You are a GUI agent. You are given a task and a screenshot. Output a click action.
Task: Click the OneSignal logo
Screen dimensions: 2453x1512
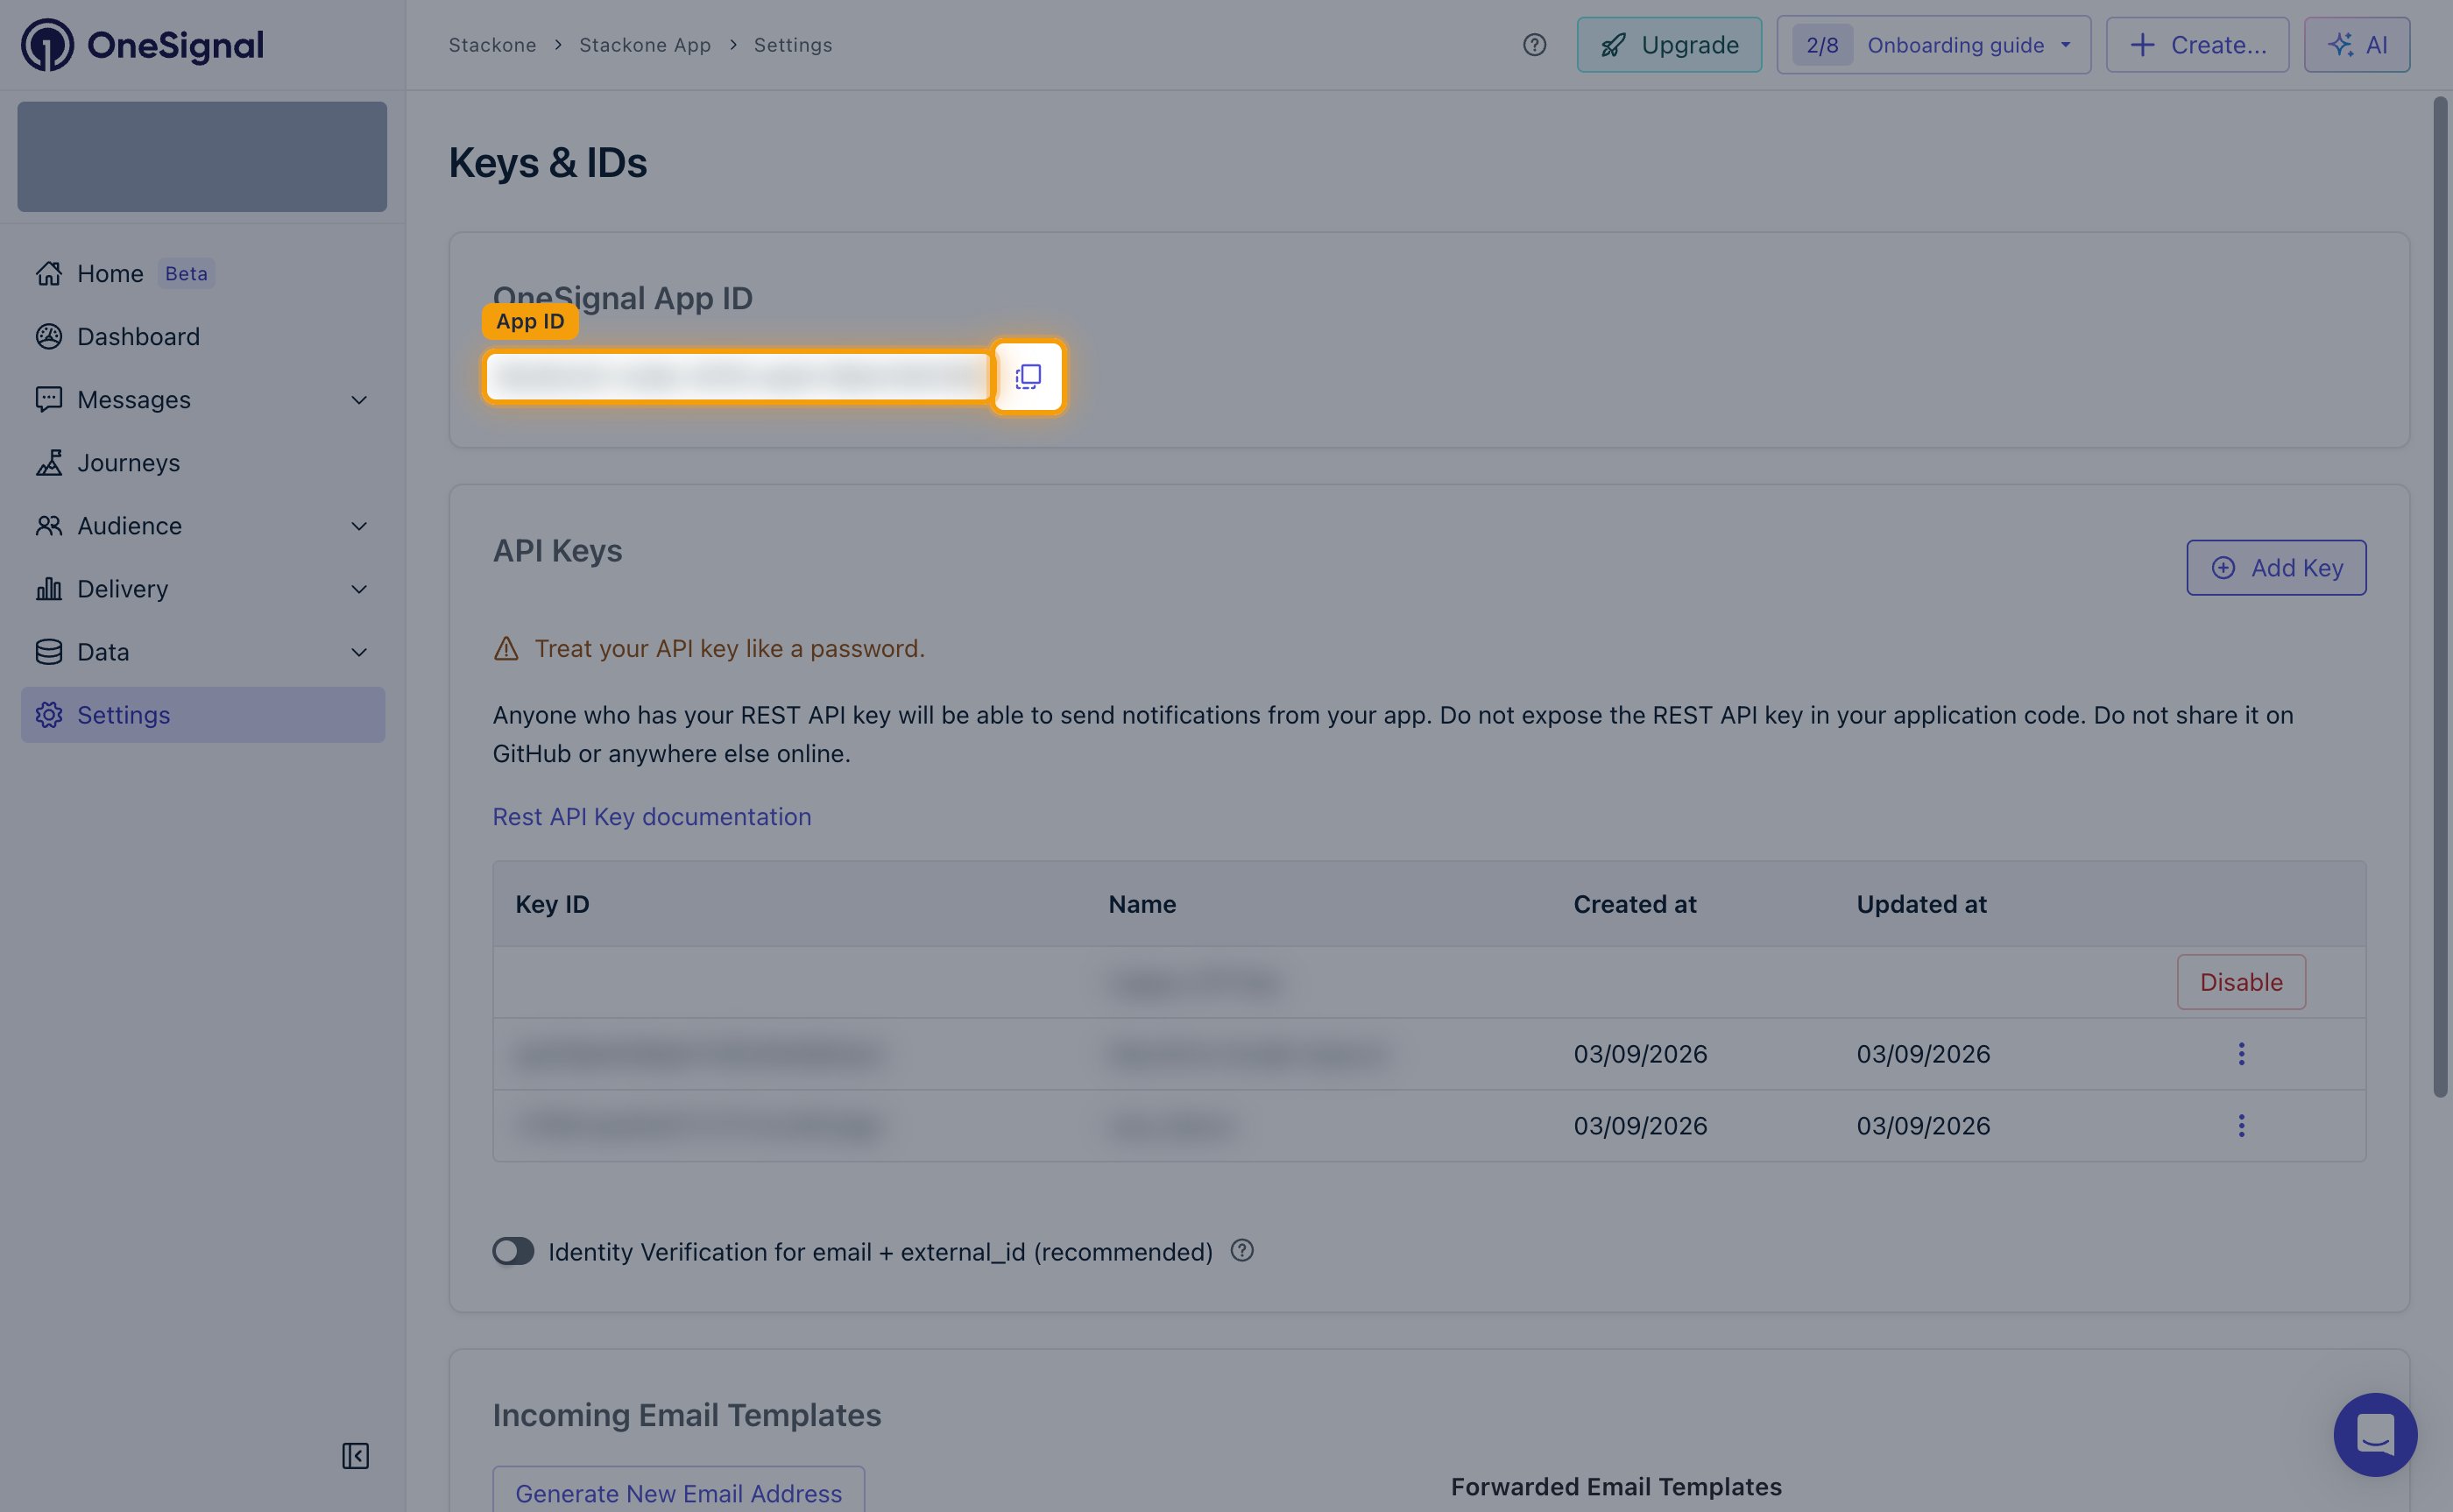pos(142,45)
